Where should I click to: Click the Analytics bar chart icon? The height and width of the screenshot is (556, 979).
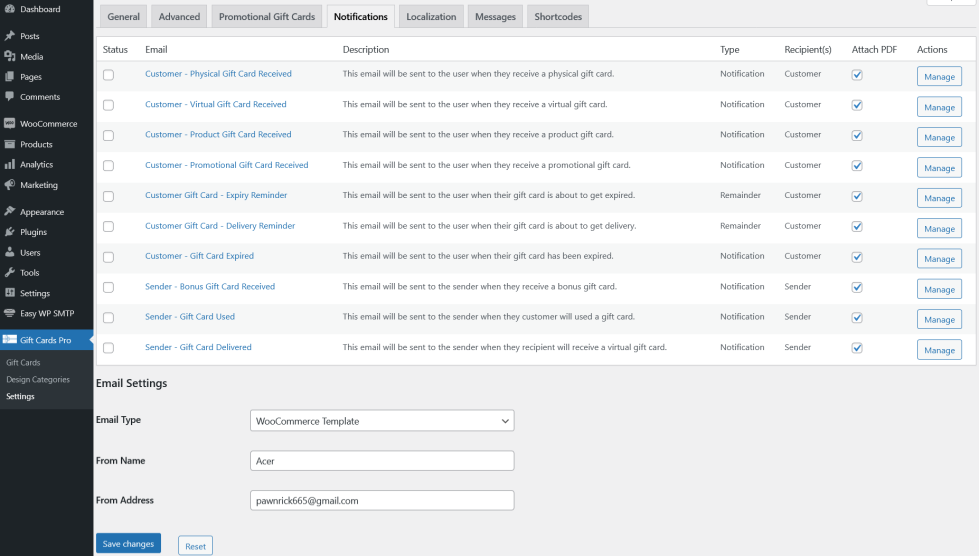coord(10,165)
